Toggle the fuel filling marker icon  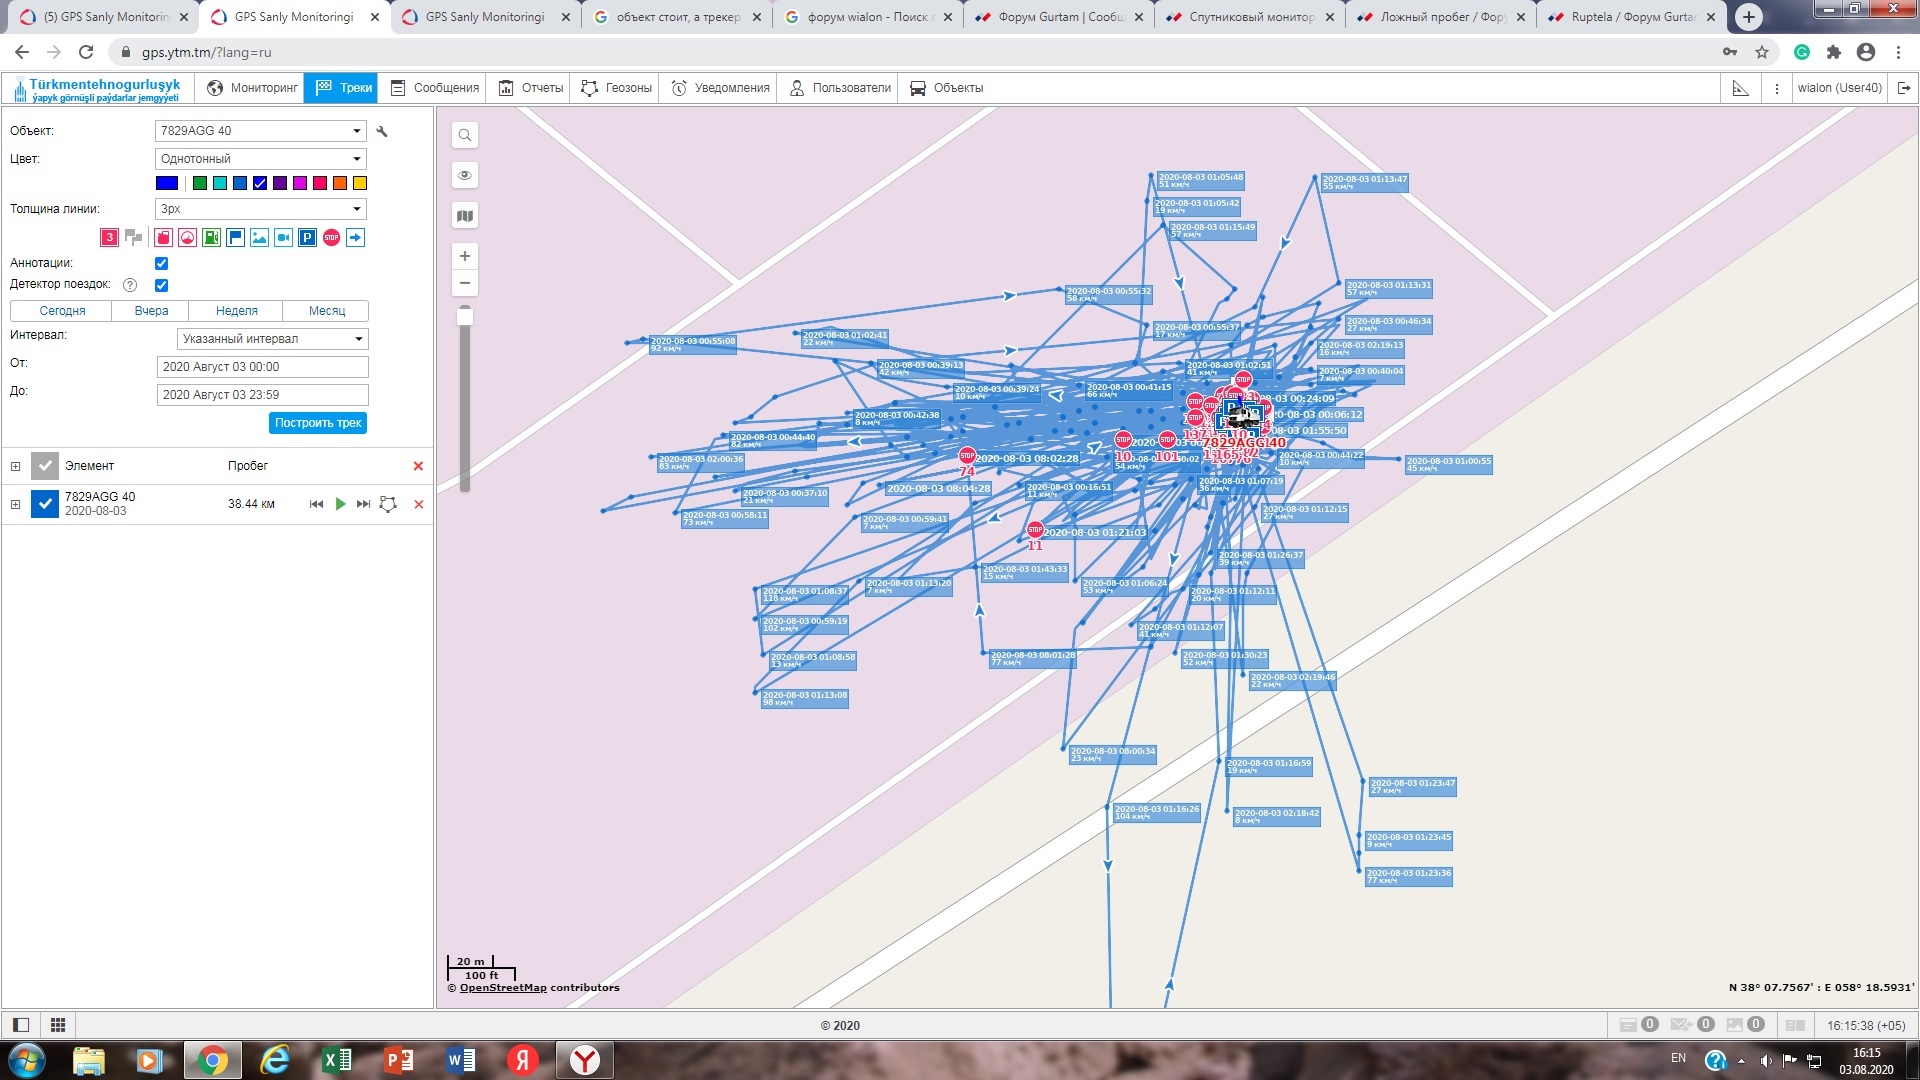[x=211, y=237]
